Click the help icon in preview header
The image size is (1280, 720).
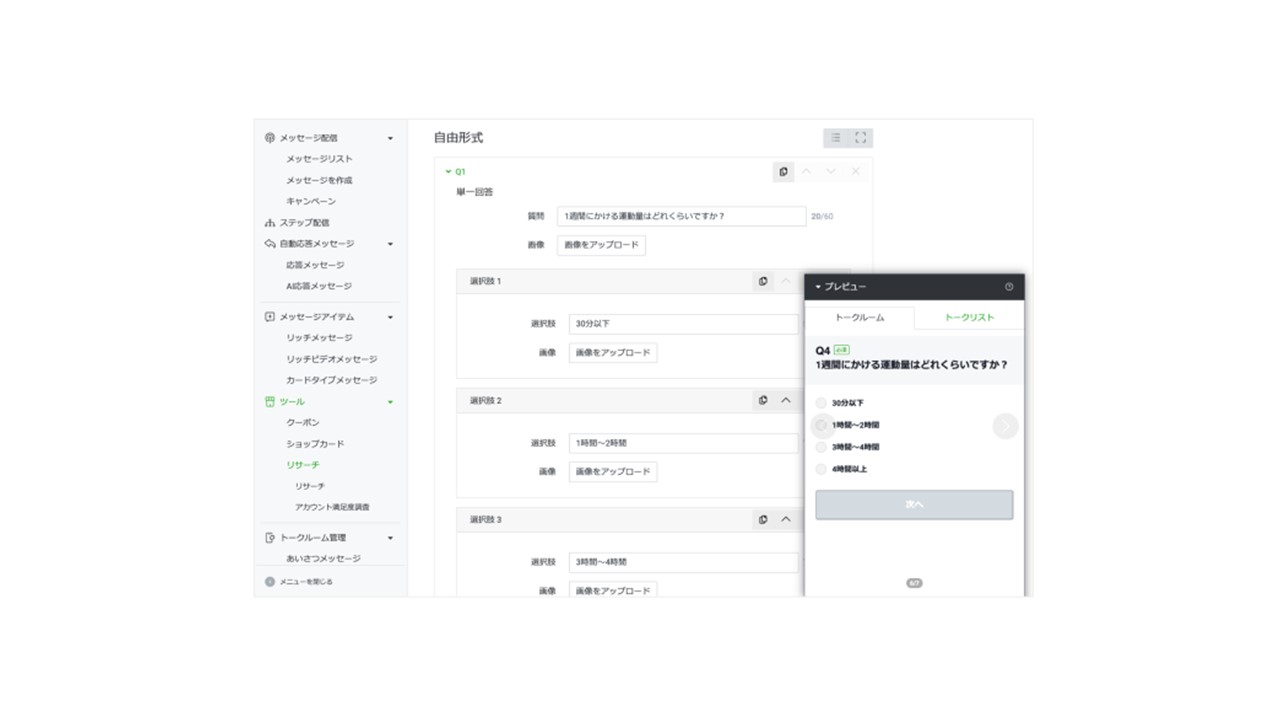[1008, 287]
